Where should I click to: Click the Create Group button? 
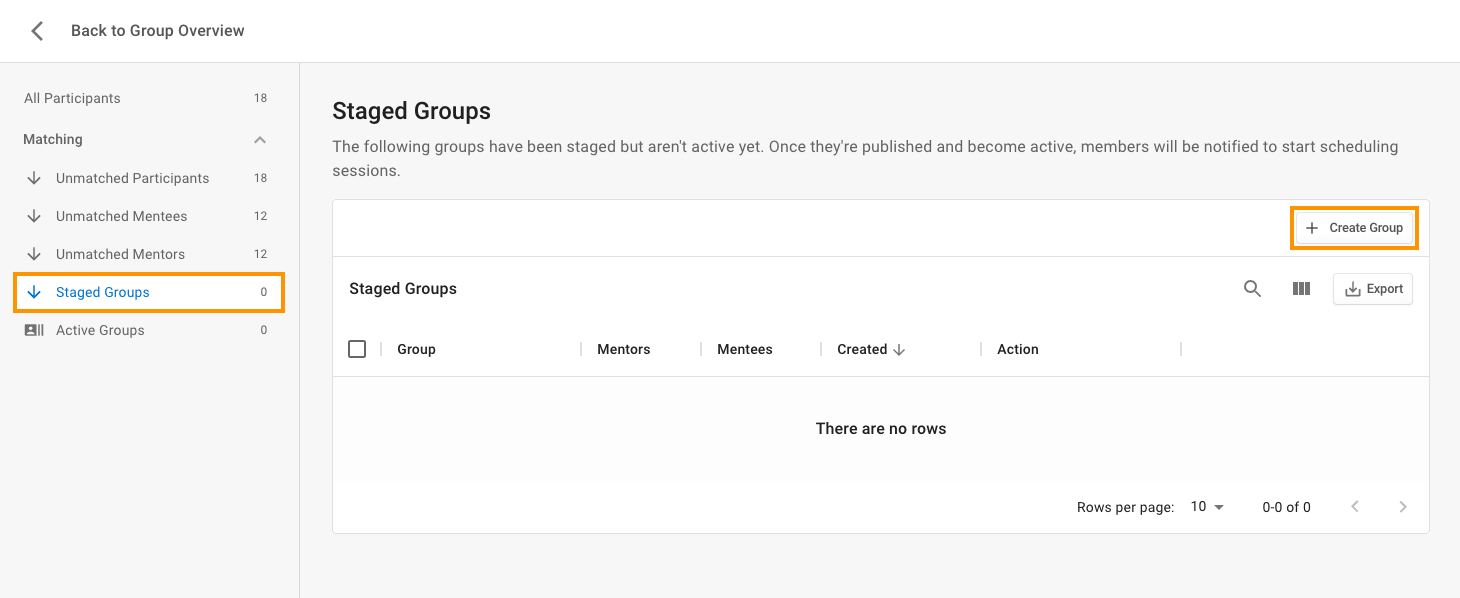1354,228
